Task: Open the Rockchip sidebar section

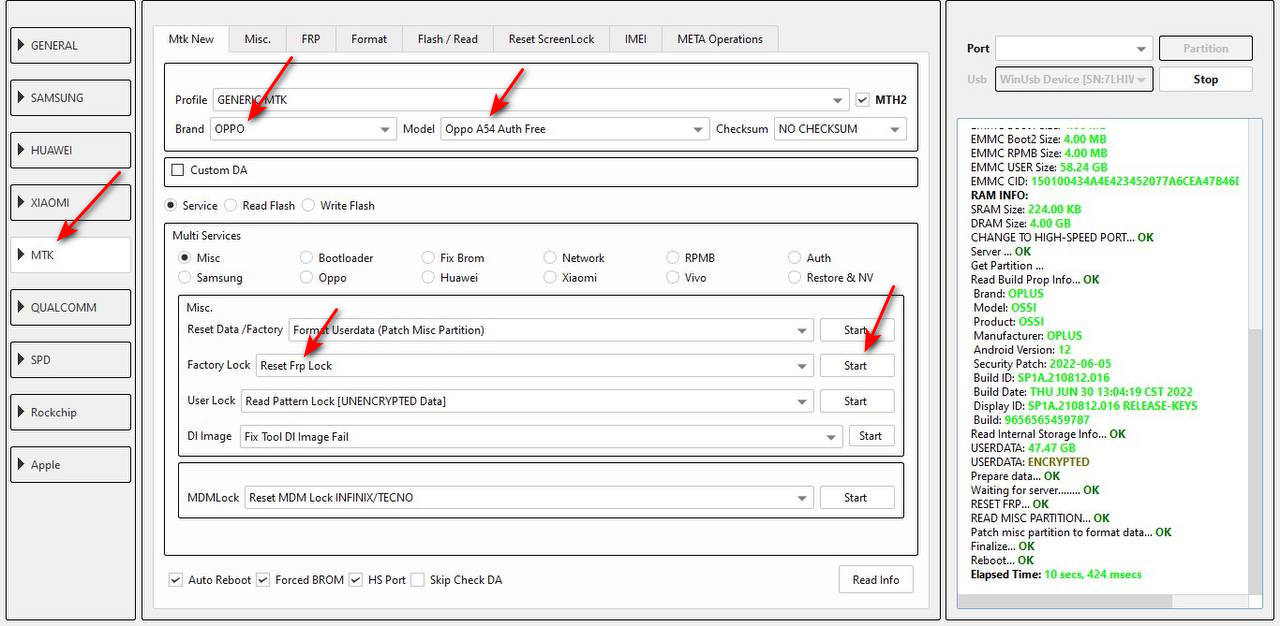Action: tap(70, 412)
